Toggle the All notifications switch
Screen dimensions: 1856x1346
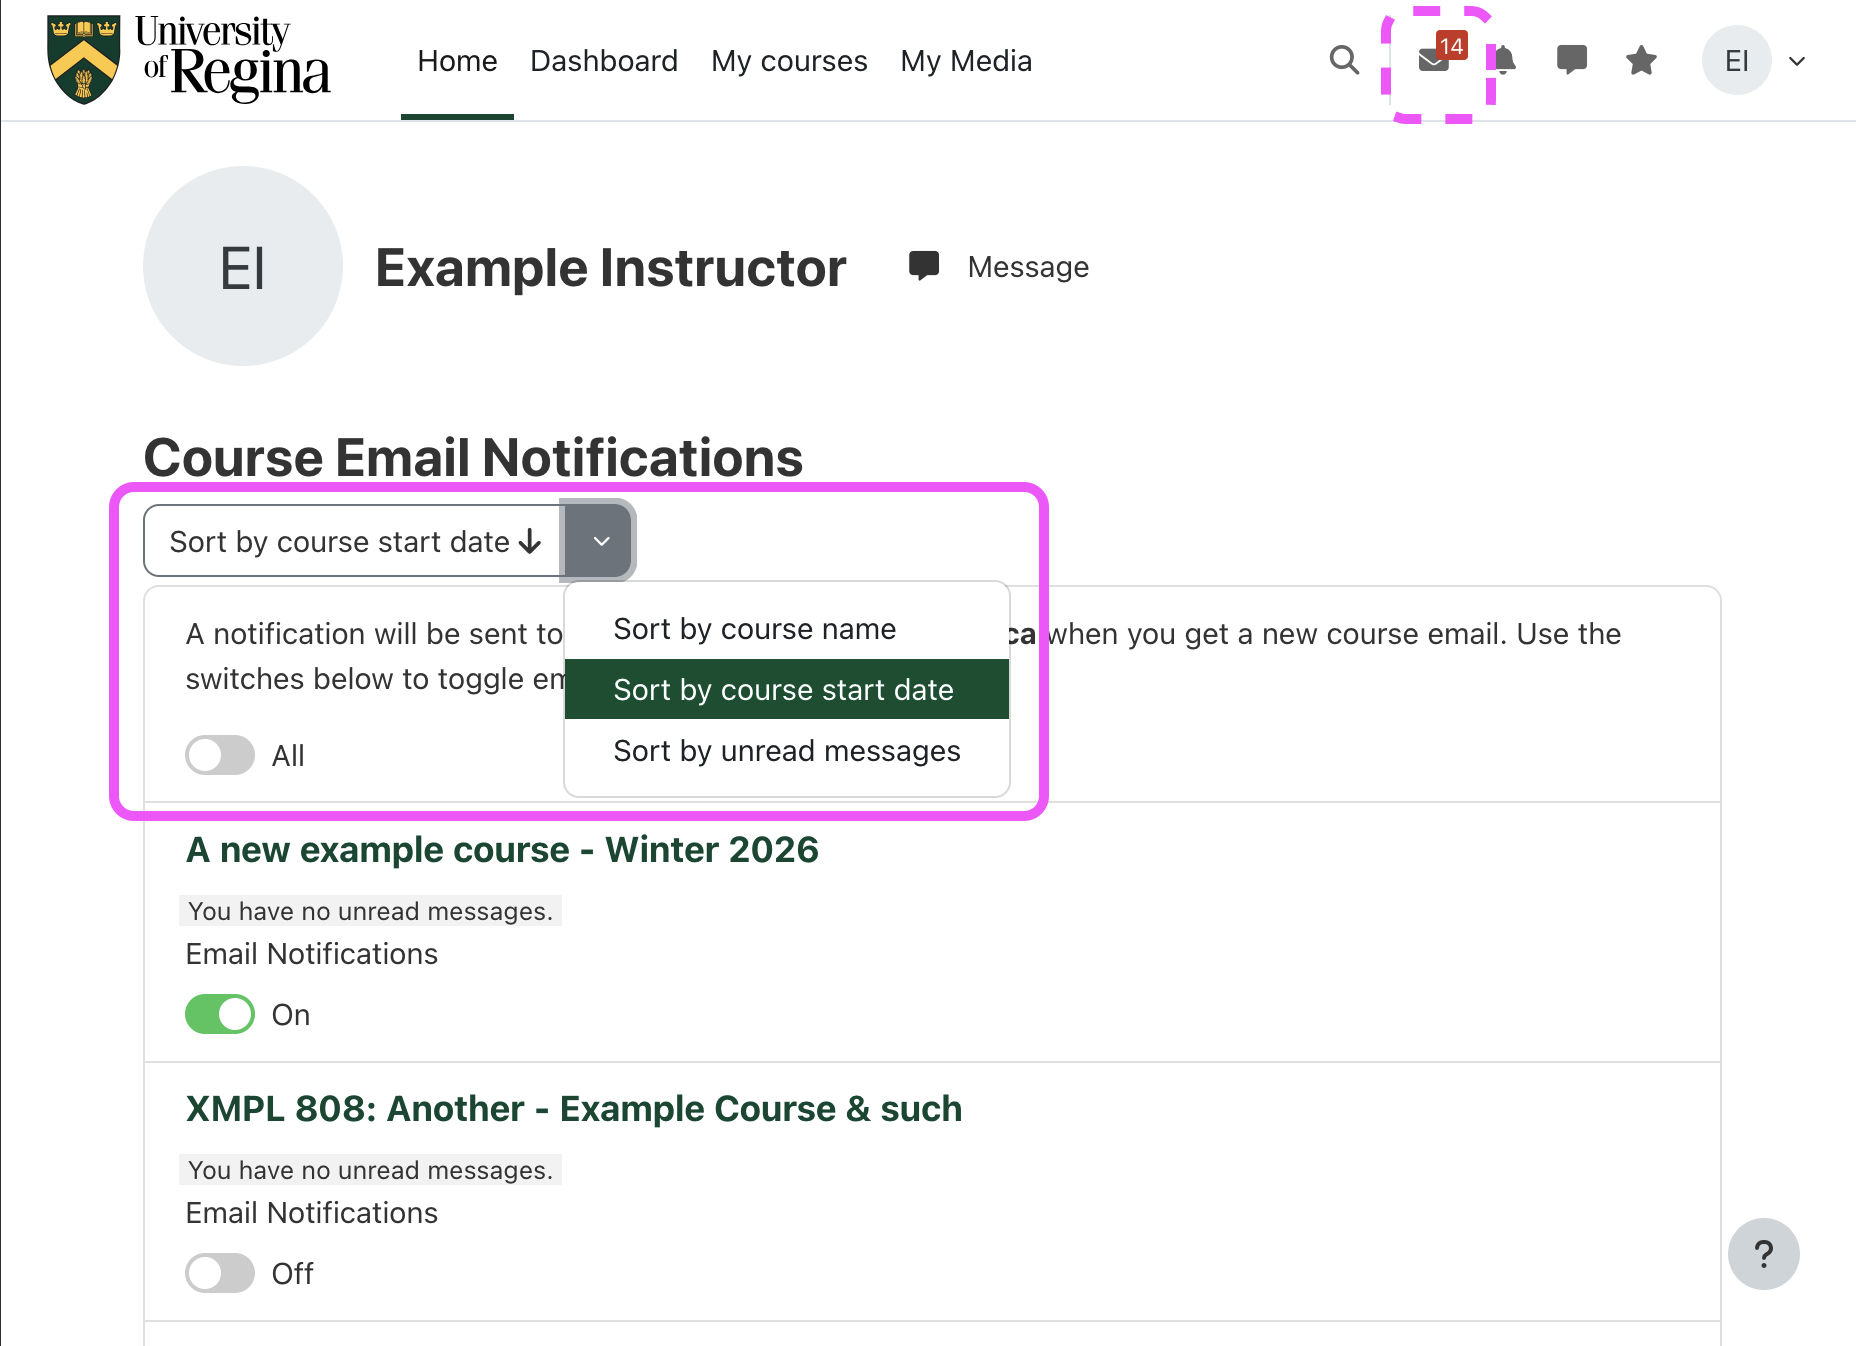click(x=219, y=755)
